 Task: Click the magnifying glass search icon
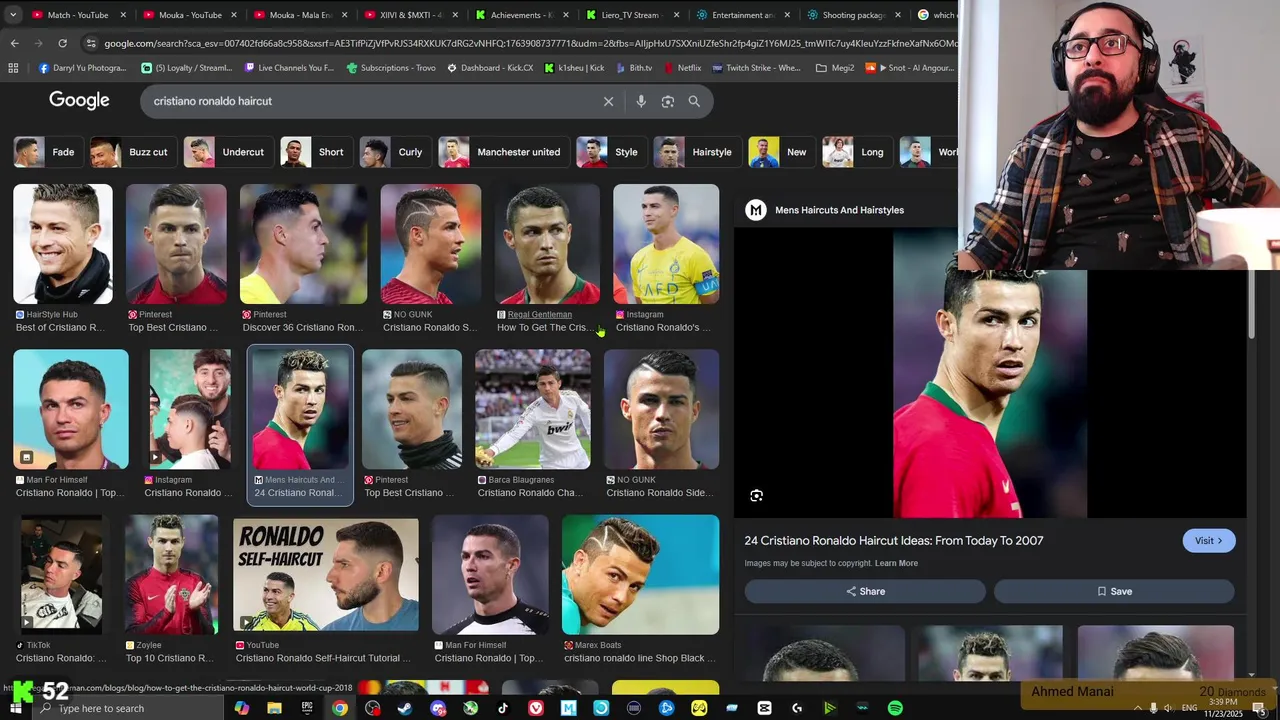click(694, 101)
